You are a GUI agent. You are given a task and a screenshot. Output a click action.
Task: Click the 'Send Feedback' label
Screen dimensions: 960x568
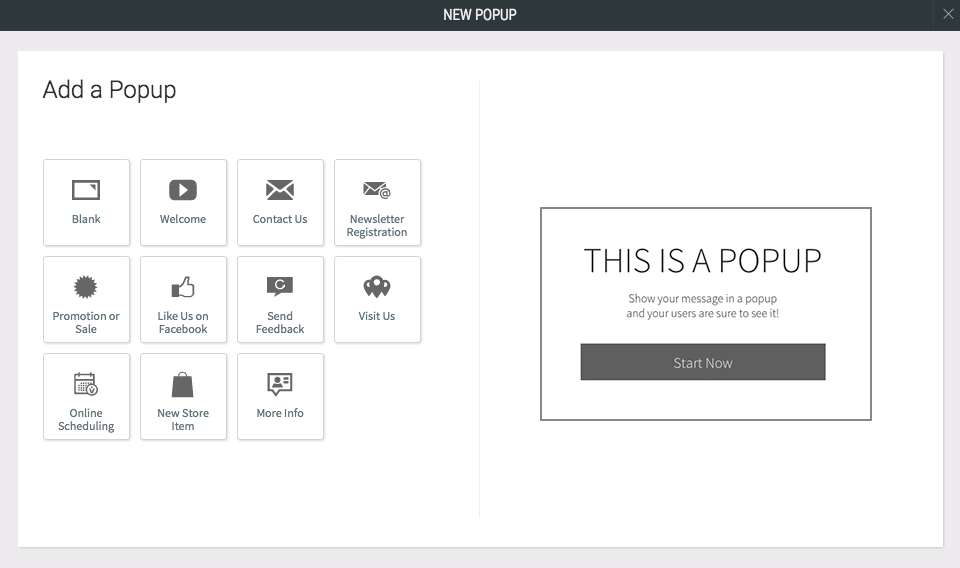pyautogui.click(x=280, y=323)
